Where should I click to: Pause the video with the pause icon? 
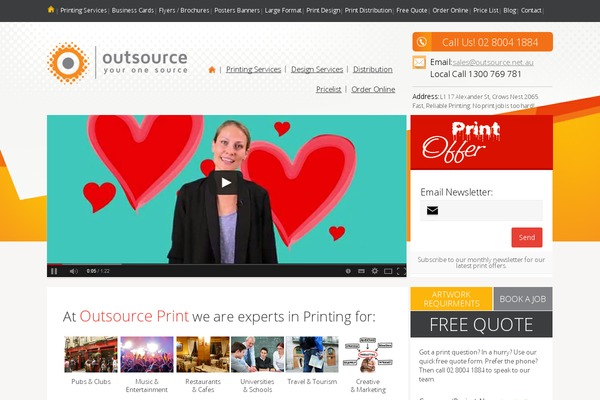[54, 271]
